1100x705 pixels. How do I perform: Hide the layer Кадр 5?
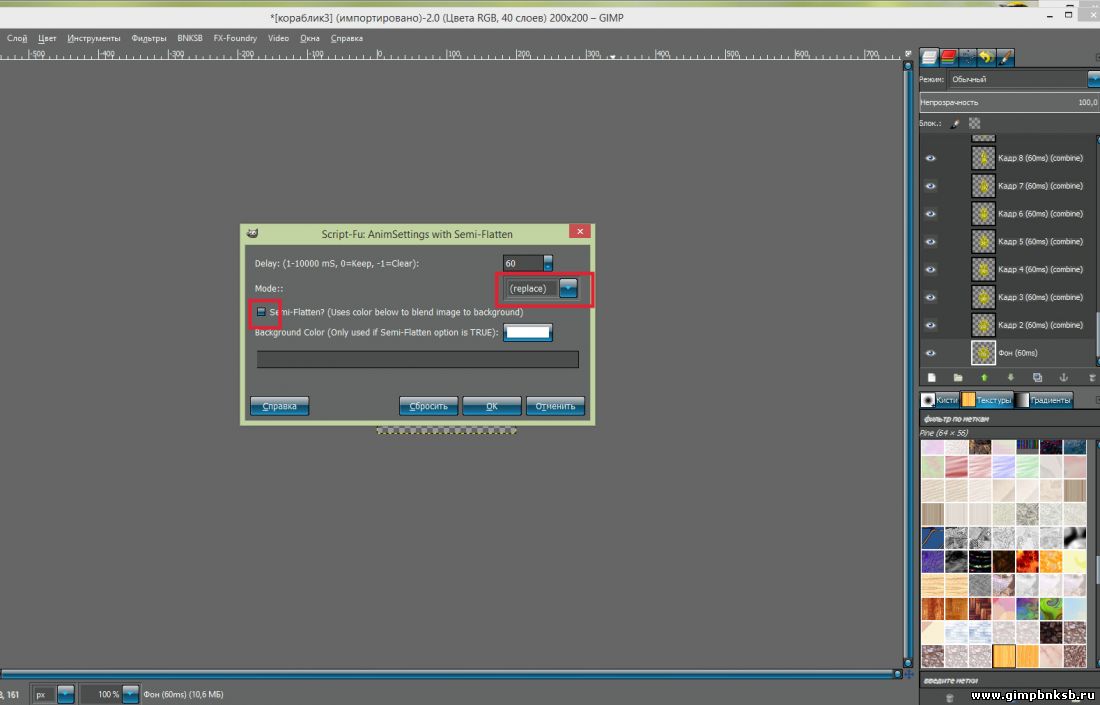coord(930,242)
